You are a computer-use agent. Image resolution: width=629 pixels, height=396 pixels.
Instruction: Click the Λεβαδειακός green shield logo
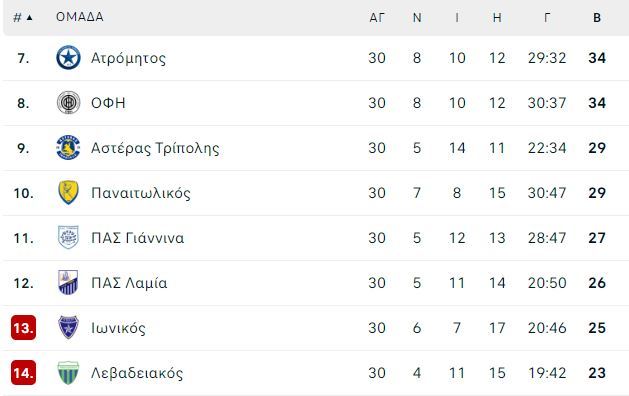68,373
